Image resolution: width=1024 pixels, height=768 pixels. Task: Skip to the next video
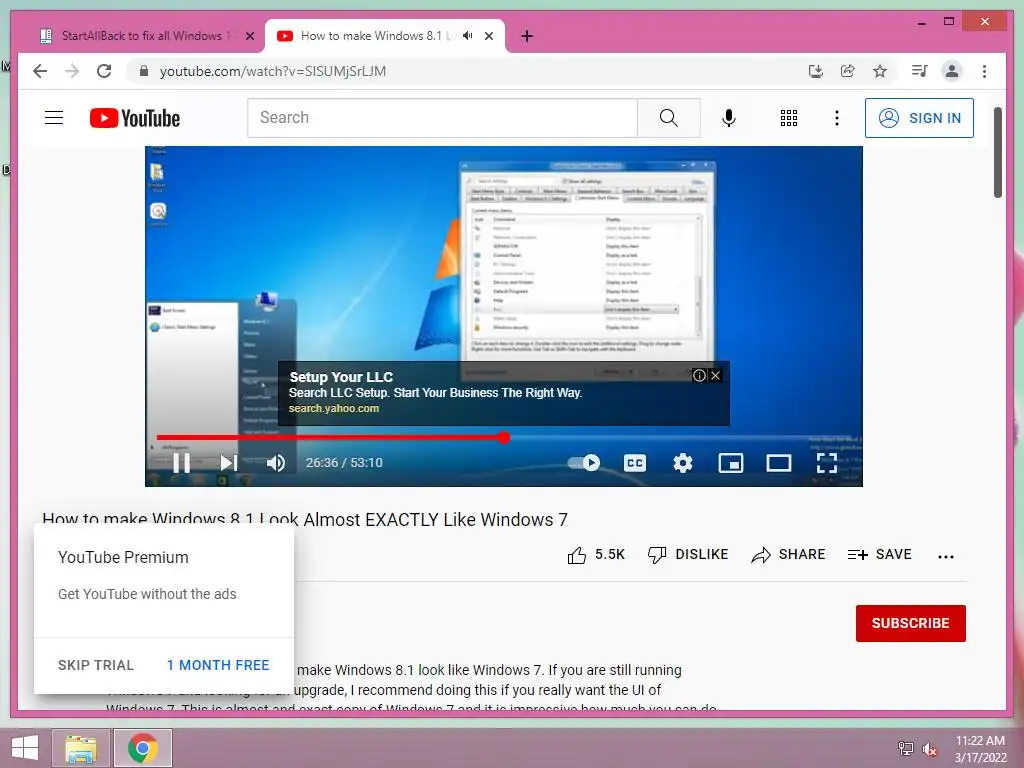[x=228, y=463]
